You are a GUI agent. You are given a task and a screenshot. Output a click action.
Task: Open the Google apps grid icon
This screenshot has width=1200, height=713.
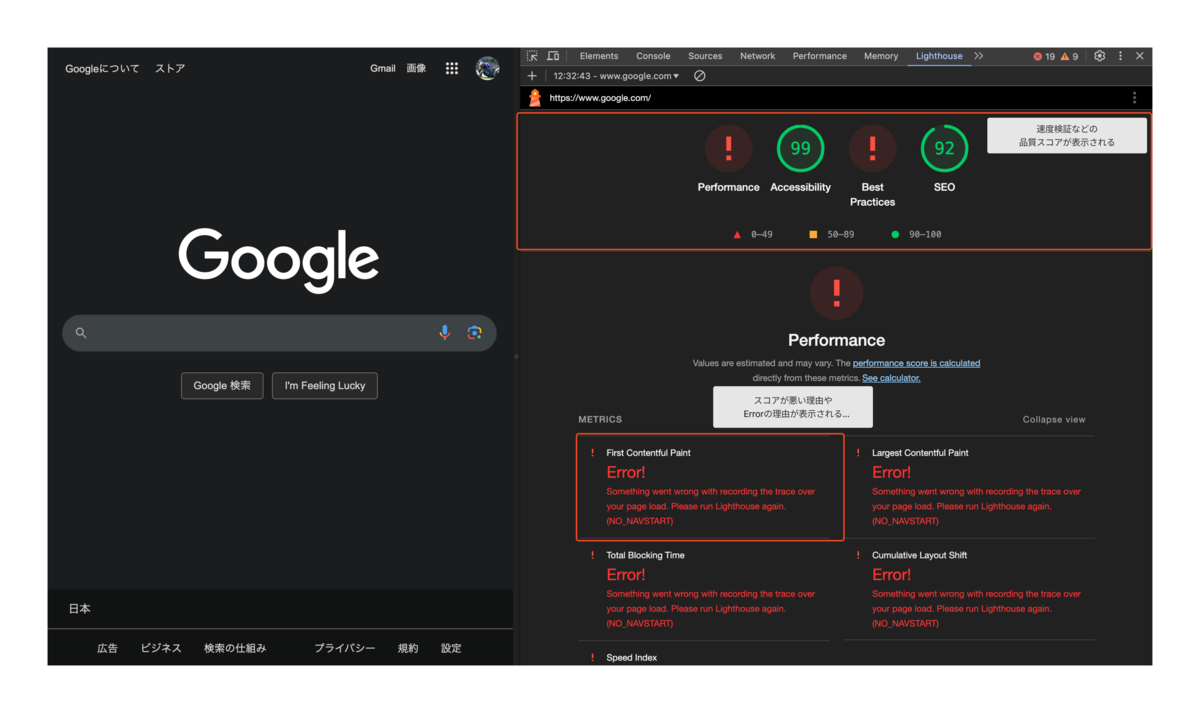click(452, 68)
